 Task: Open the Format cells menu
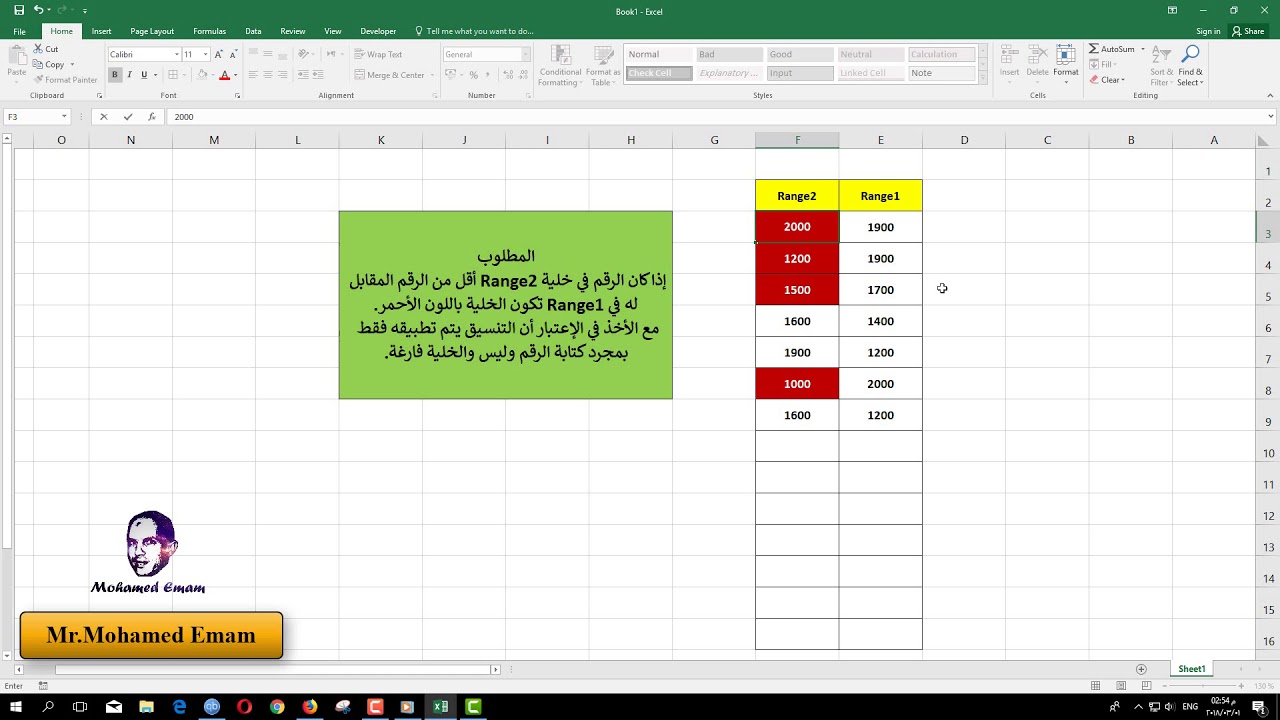coord(1066,62)
